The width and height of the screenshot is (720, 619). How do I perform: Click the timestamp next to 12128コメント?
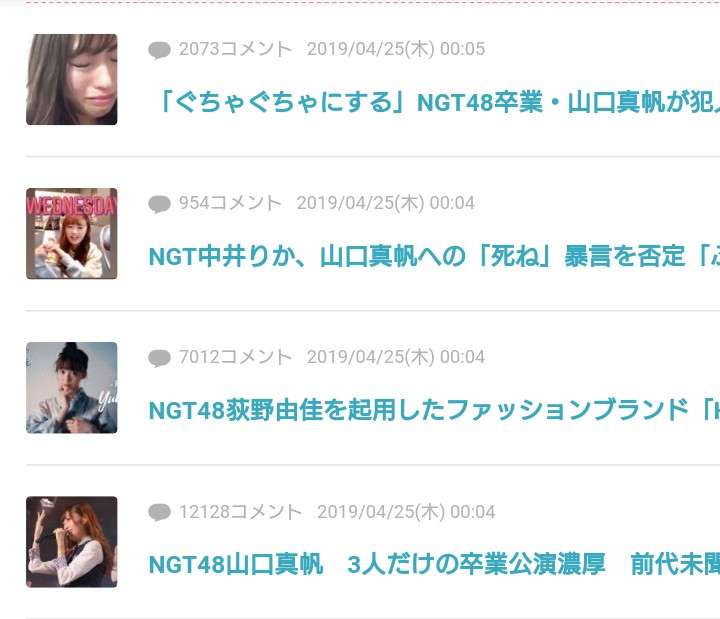point(406,512)
